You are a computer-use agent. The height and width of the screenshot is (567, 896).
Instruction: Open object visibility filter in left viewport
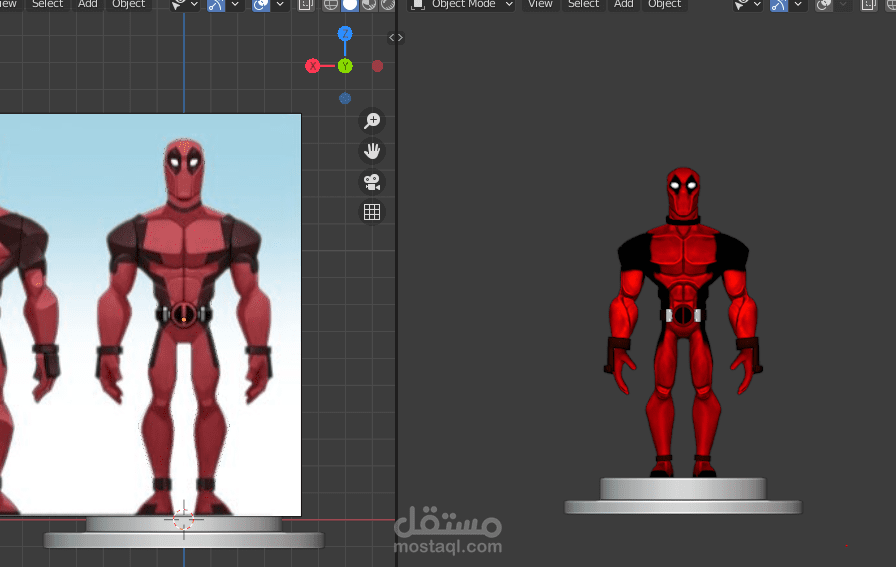click(185, 5)
